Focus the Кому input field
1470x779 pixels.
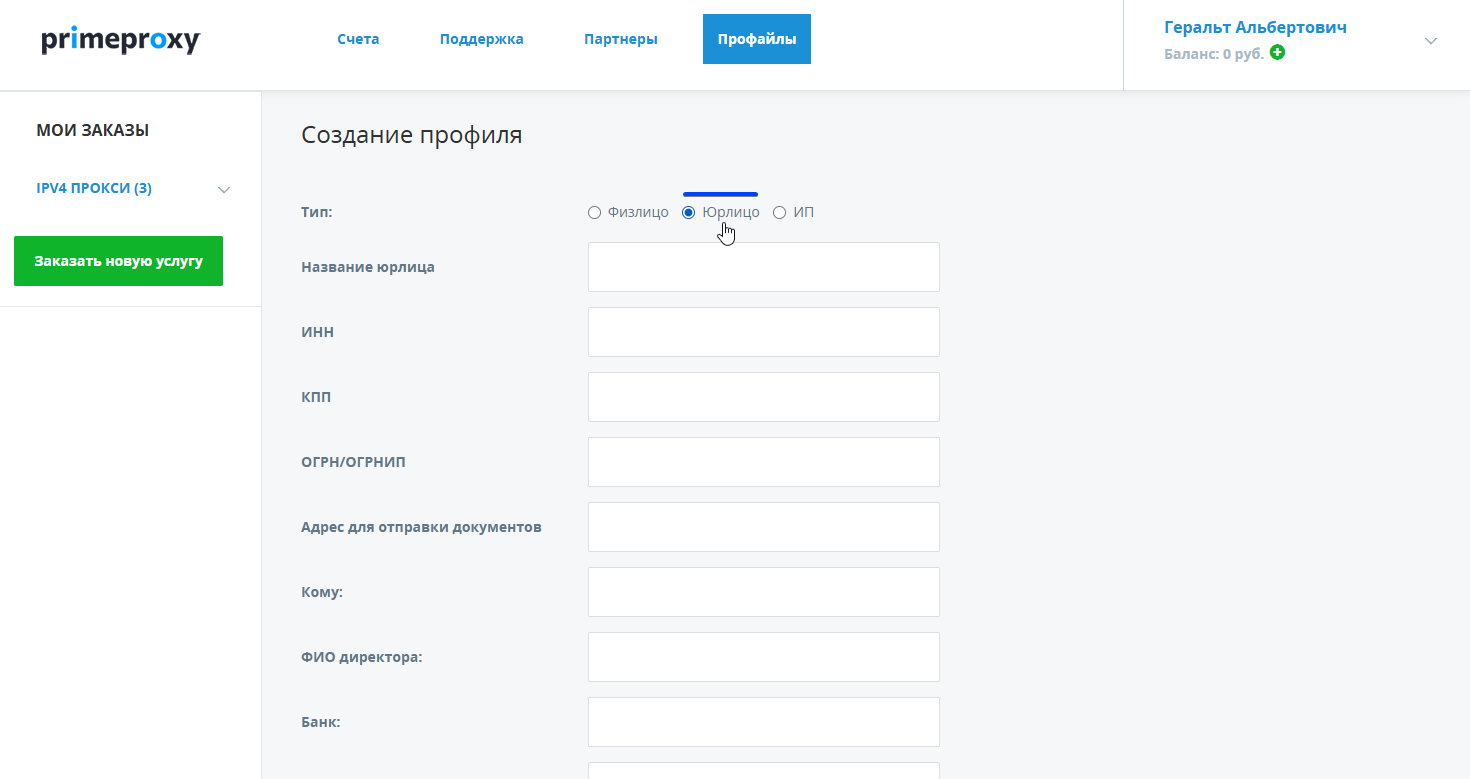pyautogui.click(x=764, y=592)
